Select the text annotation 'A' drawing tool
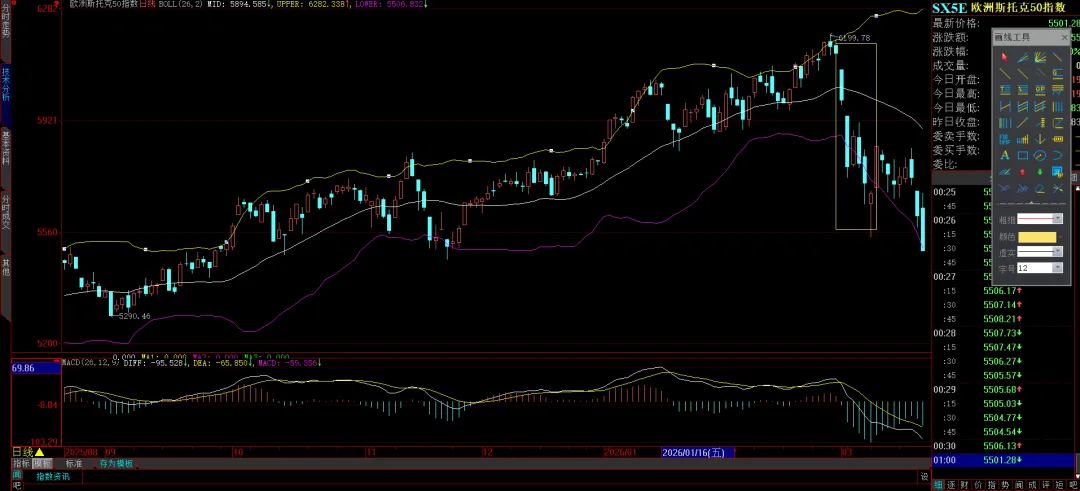The image size is (1080, 491). click(x=1005, y=155)
